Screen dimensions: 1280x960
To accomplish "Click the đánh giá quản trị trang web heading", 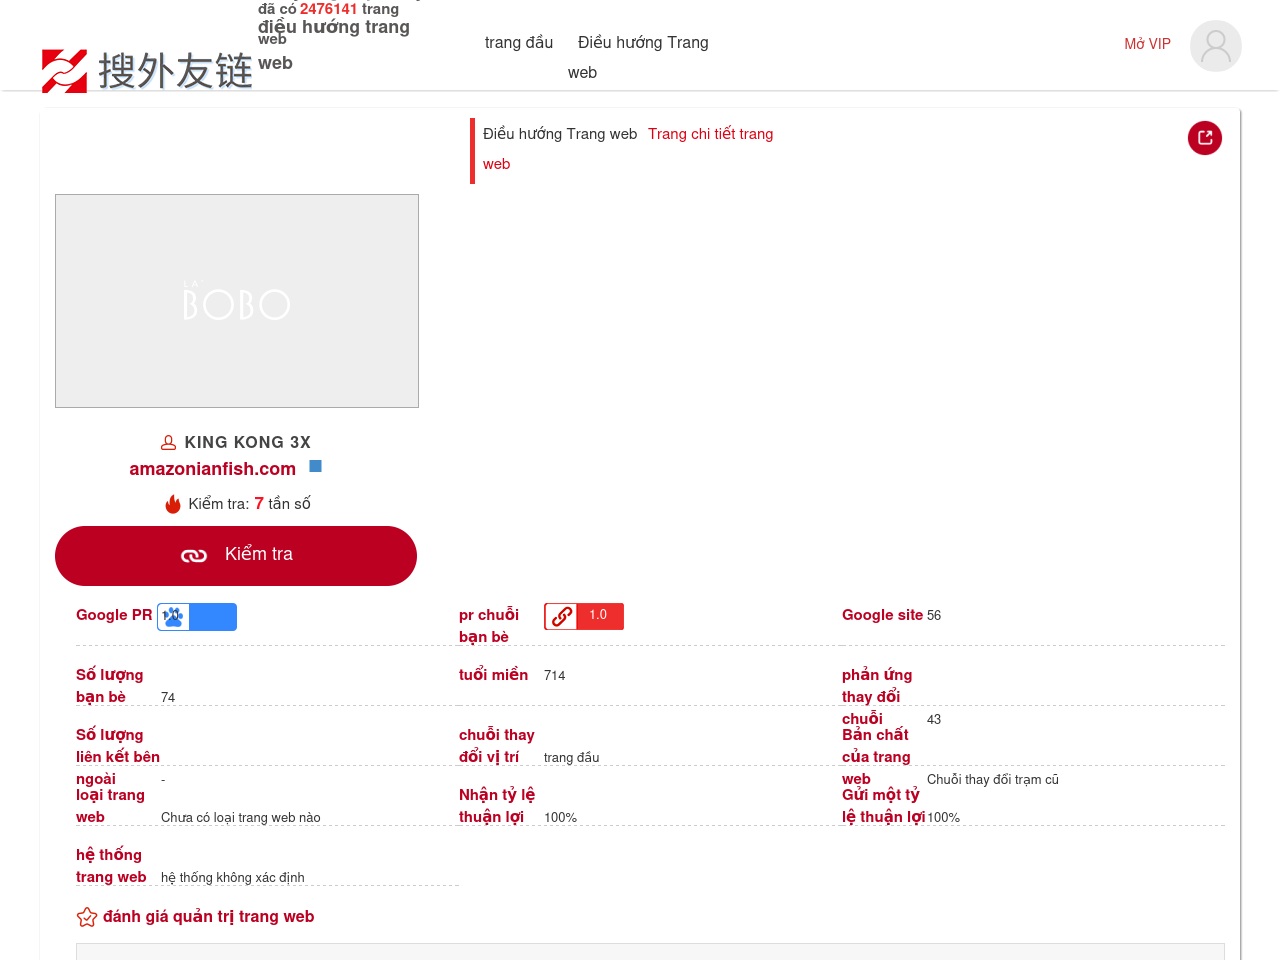I will click(x=209, y=917).
